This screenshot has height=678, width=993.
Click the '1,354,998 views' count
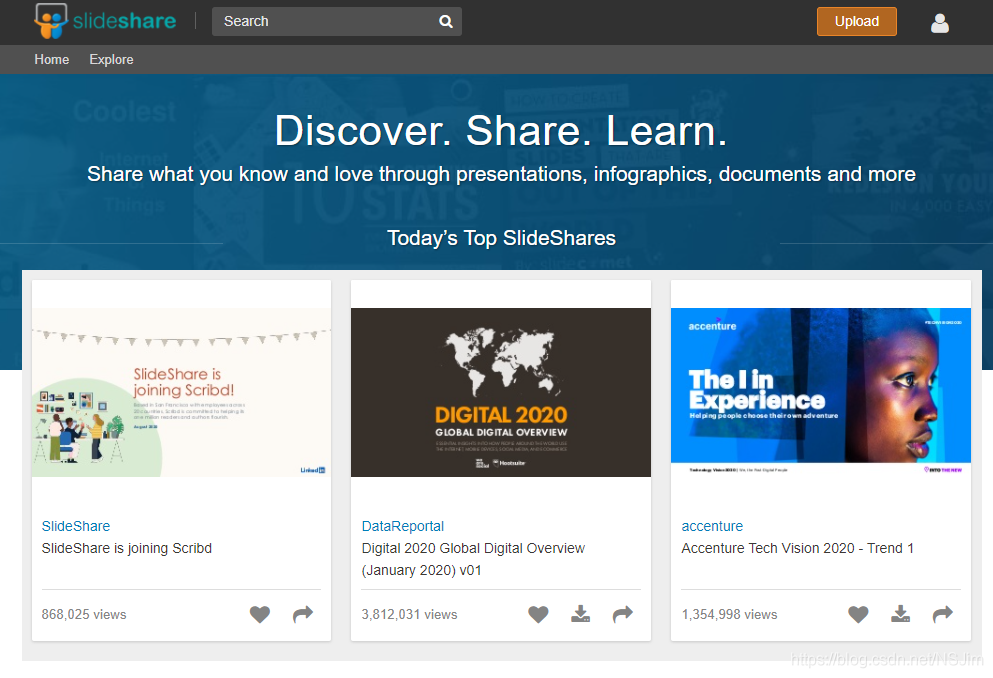[730, 615]
